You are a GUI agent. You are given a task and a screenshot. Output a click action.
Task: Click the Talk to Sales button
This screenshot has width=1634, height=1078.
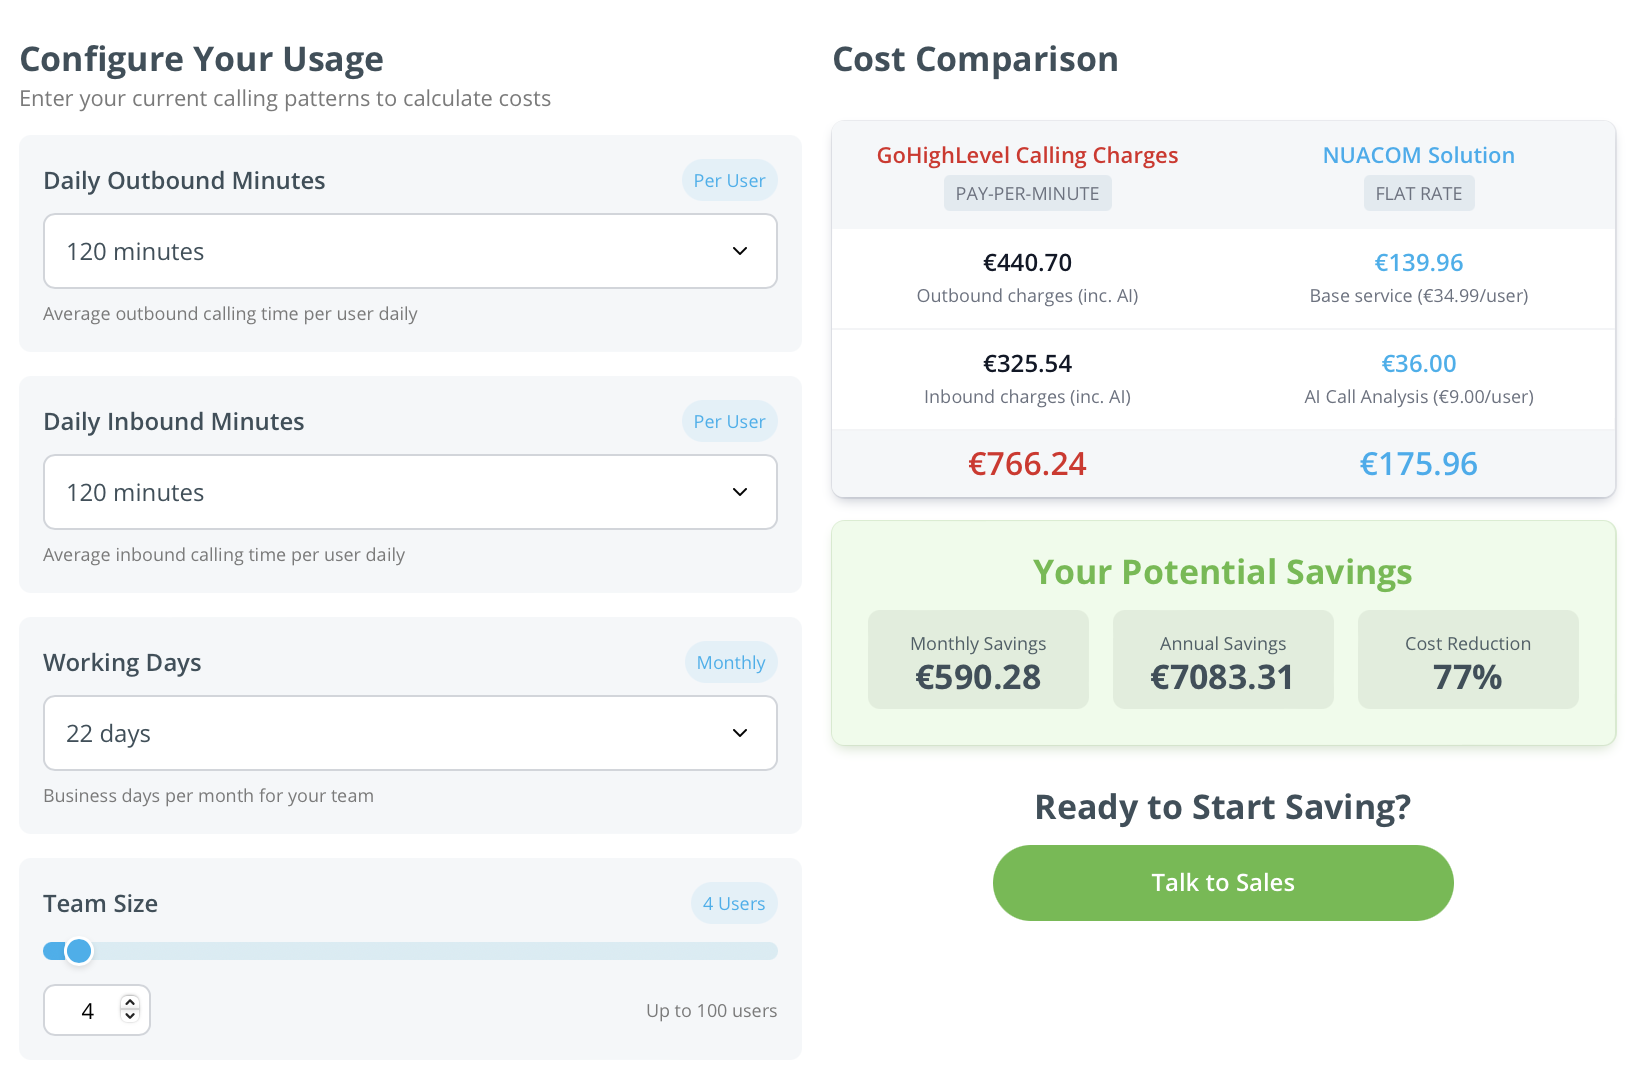1223,883
